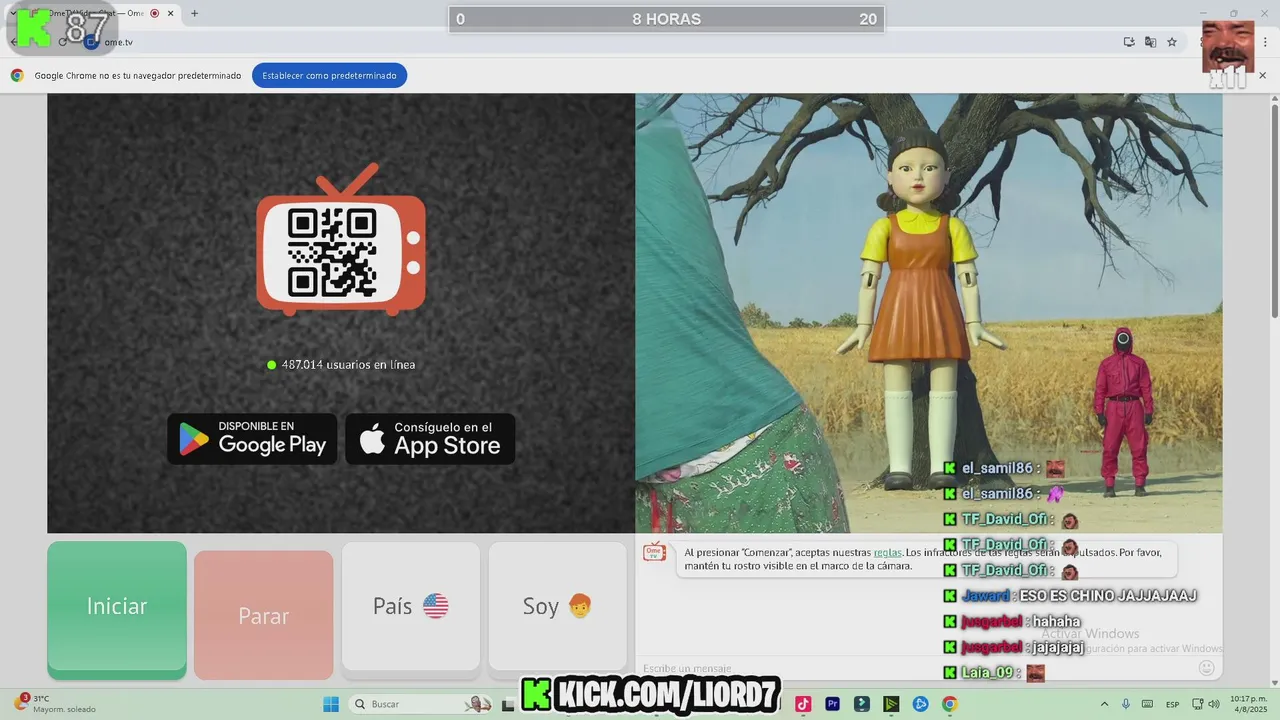The width and height of the screenshot is (1280, 720).
Task: Click the translate page icon
Action: click(1150, 42)
